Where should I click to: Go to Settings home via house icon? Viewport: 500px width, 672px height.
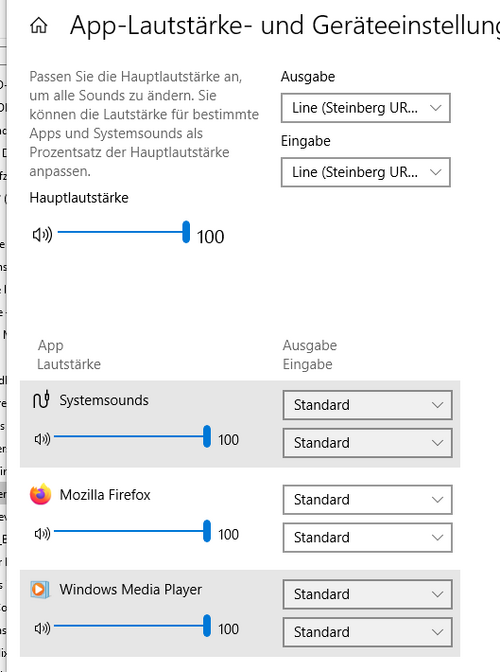(39, 26)
